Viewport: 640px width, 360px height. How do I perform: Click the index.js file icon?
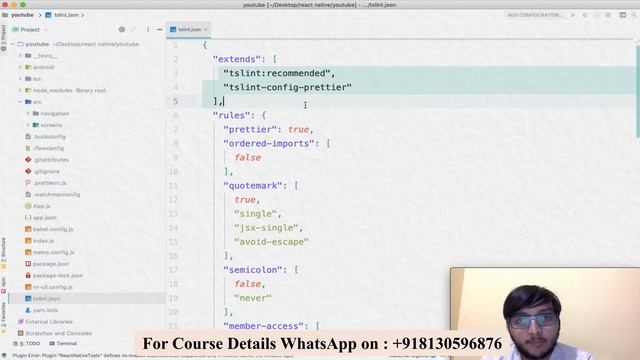[28, 241]
